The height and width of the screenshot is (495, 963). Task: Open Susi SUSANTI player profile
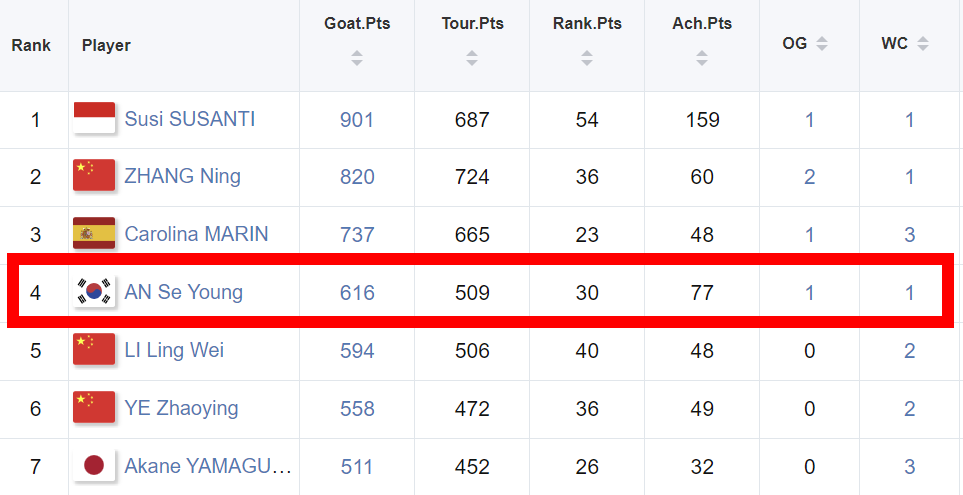[190, 119]
